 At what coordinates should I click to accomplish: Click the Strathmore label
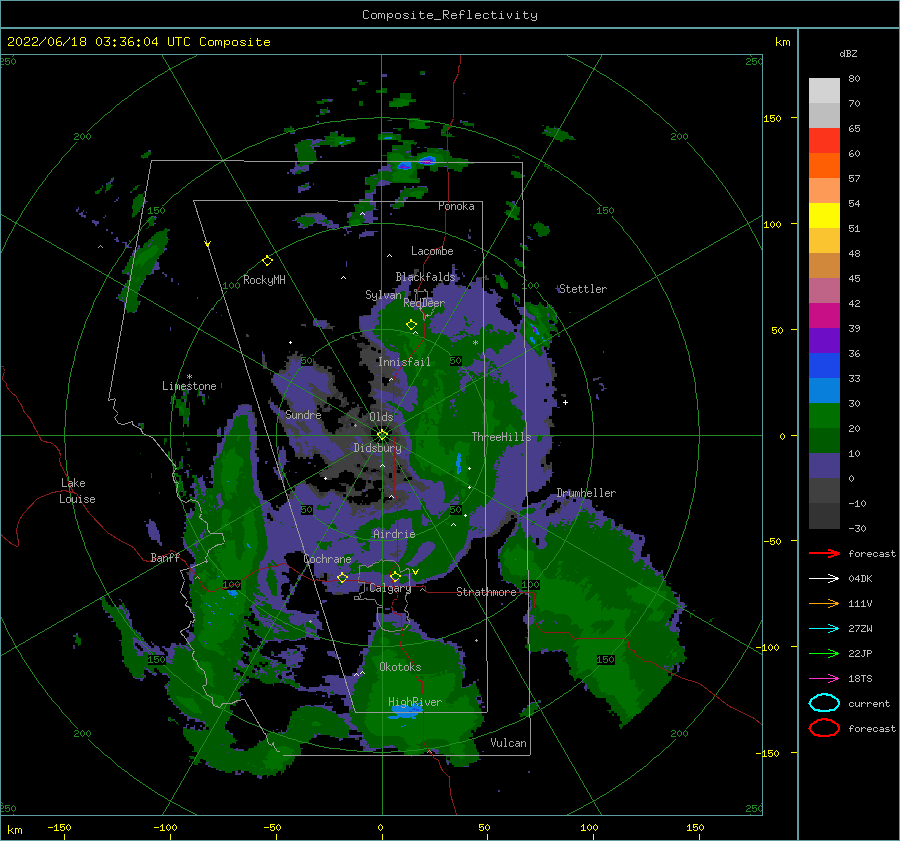tap(486, 592)
